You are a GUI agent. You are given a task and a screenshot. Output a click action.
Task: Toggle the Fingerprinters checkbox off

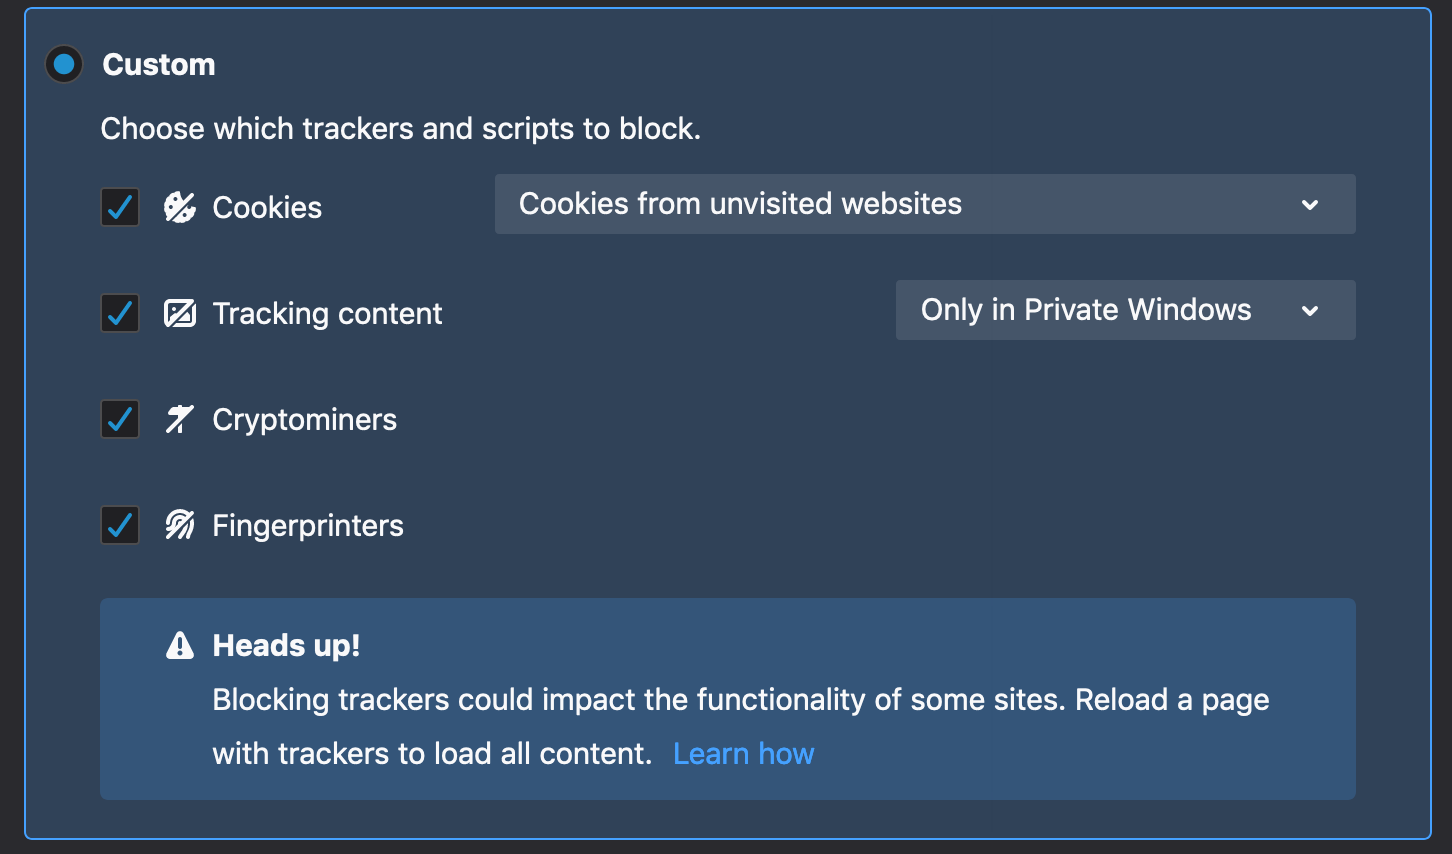(119, 525)
